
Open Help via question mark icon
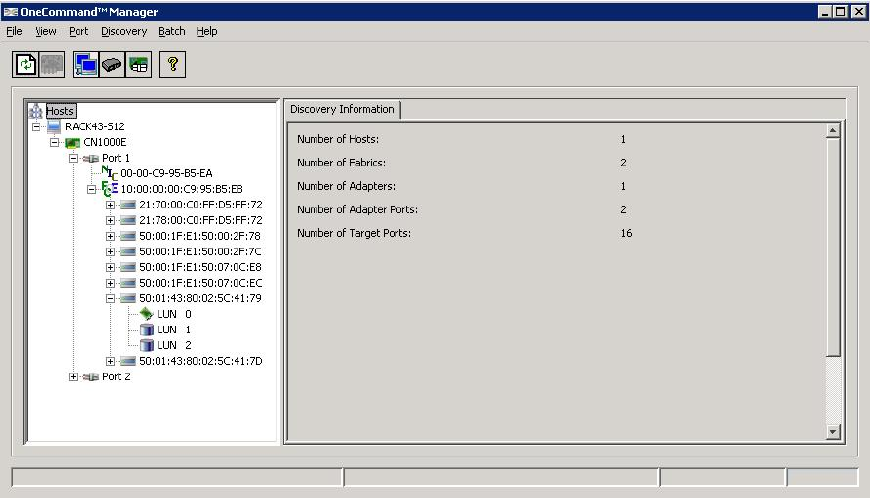pyautogui.click(x=173, y=65)
